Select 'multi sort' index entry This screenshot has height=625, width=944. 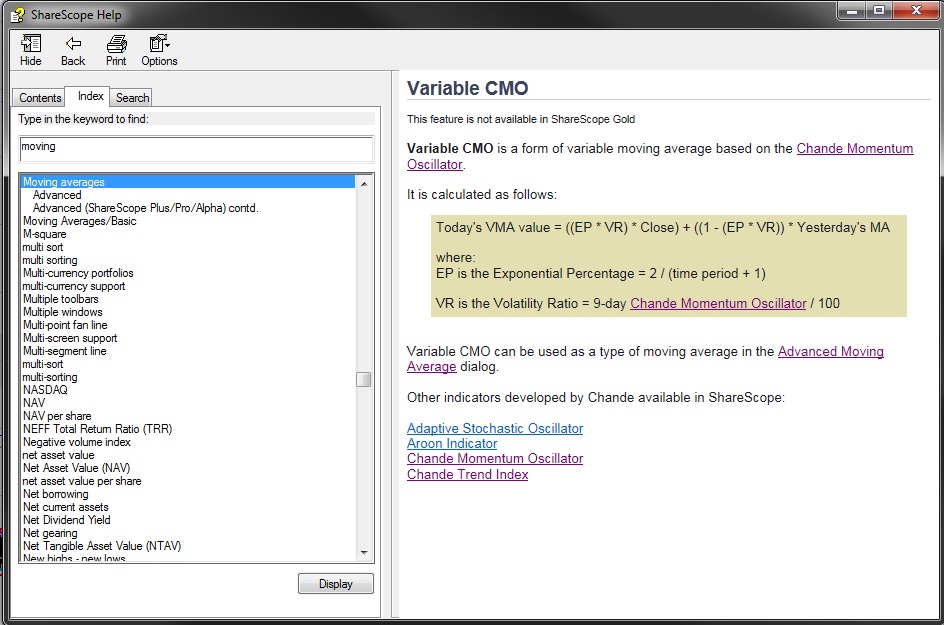click(x=42, y=247)
